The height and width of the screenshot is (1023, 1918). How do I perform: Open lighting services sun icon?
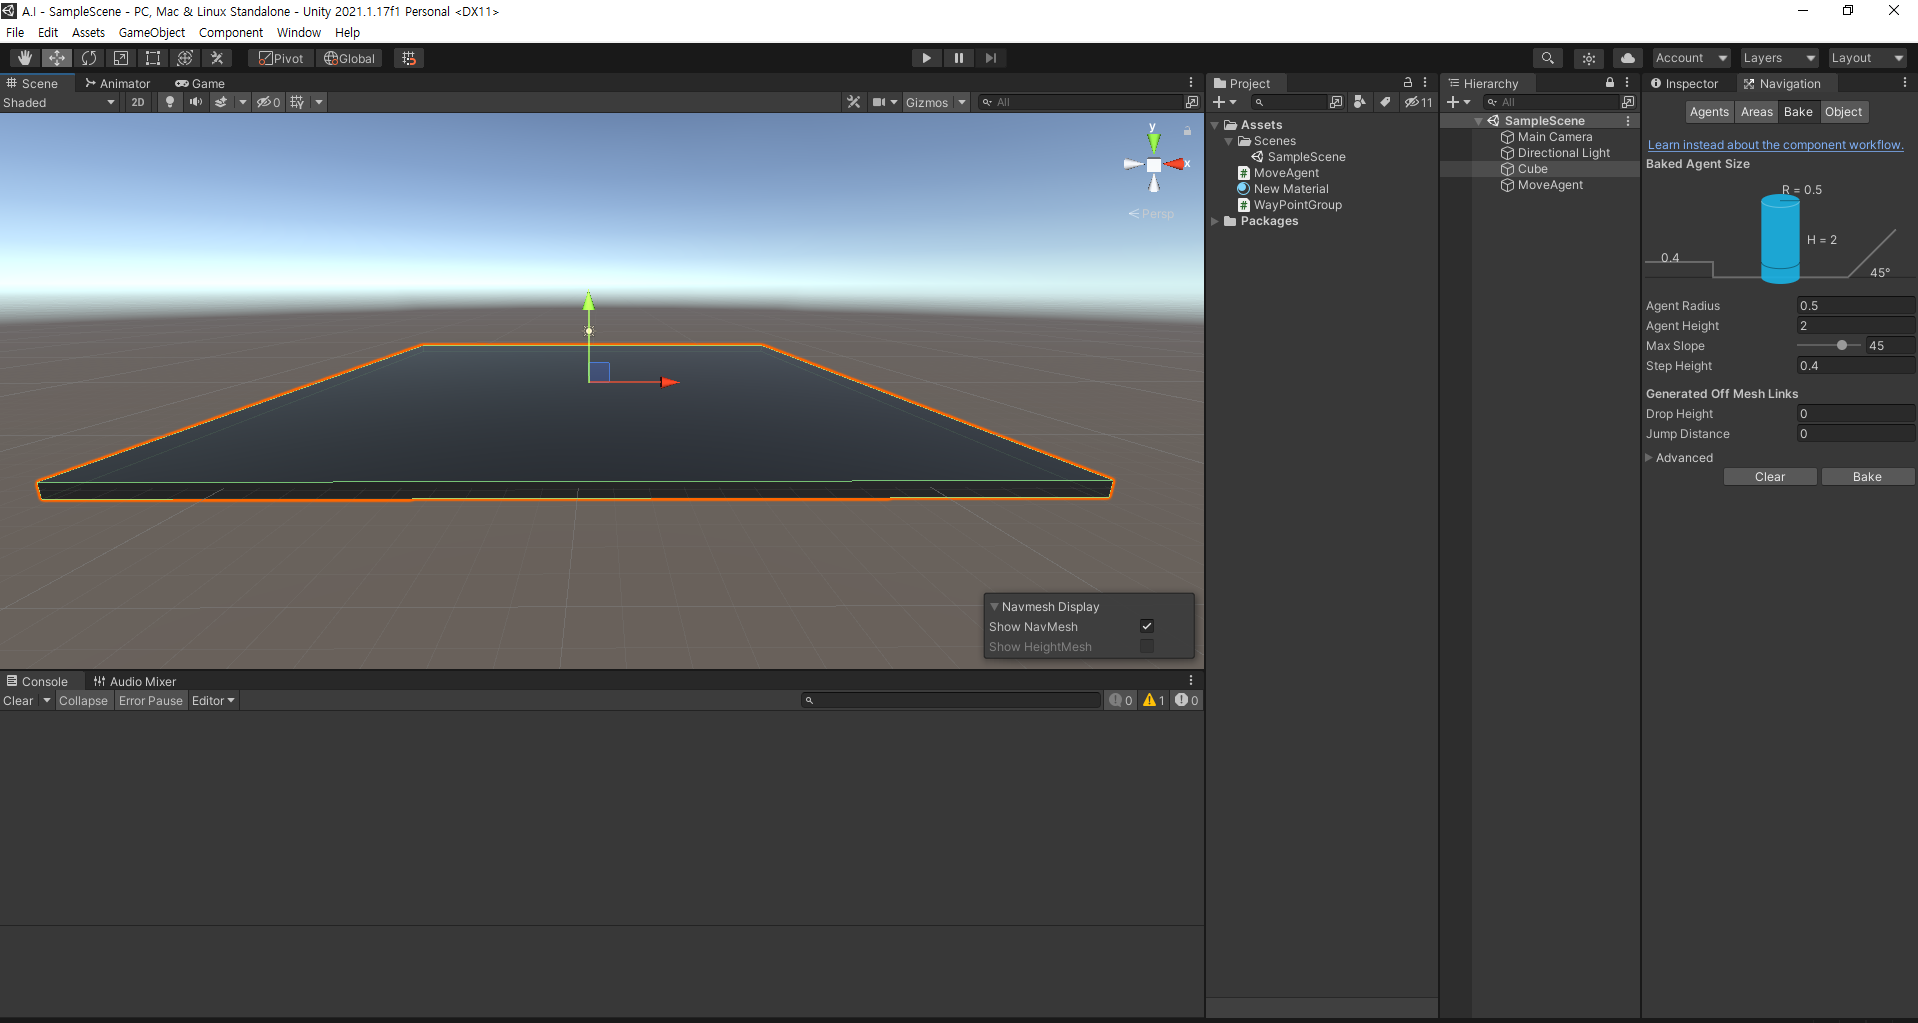point(1589,58)
